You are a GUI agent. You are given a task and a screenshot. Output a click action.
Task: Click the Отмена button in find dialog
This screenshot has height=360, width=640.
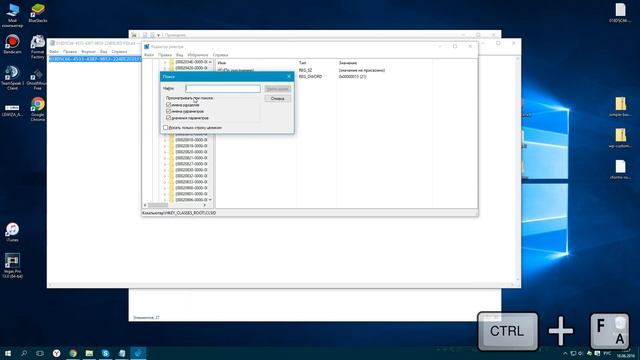point(278,98)
